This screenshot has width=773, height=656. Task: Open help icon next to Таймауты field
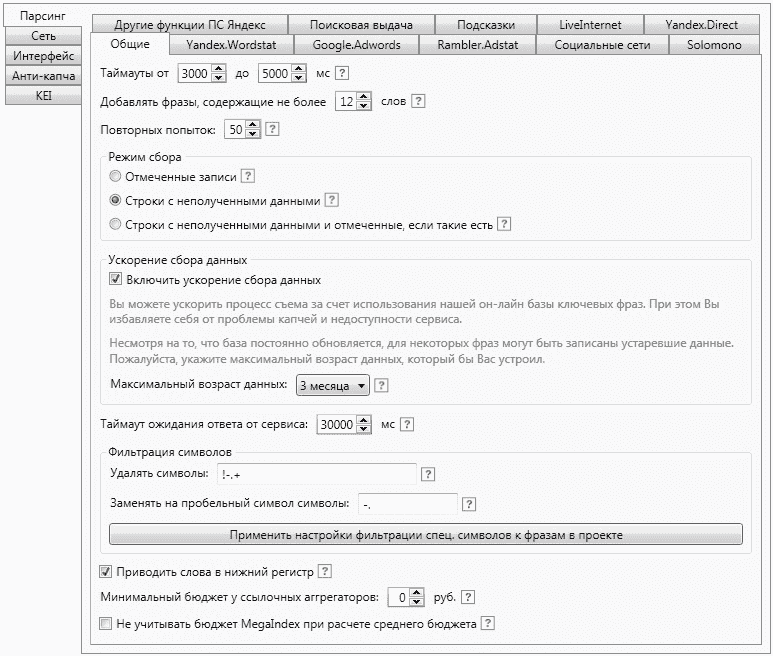pos(342,73)
